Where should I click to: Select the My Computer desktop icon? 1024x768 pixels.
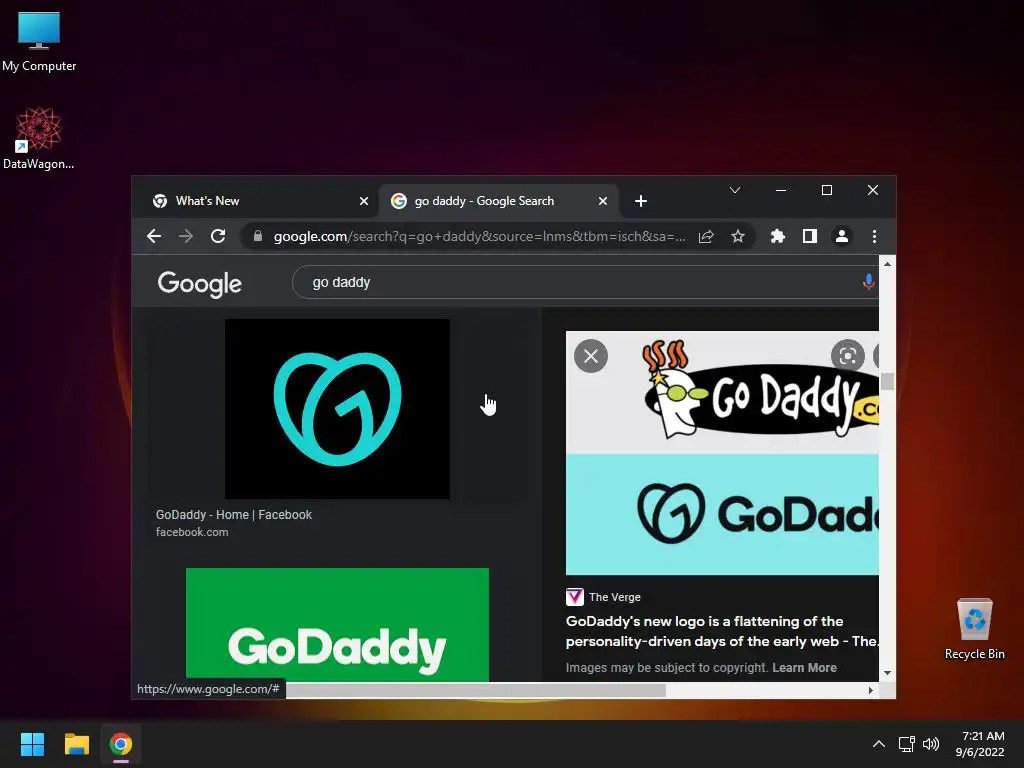(39, 41)
